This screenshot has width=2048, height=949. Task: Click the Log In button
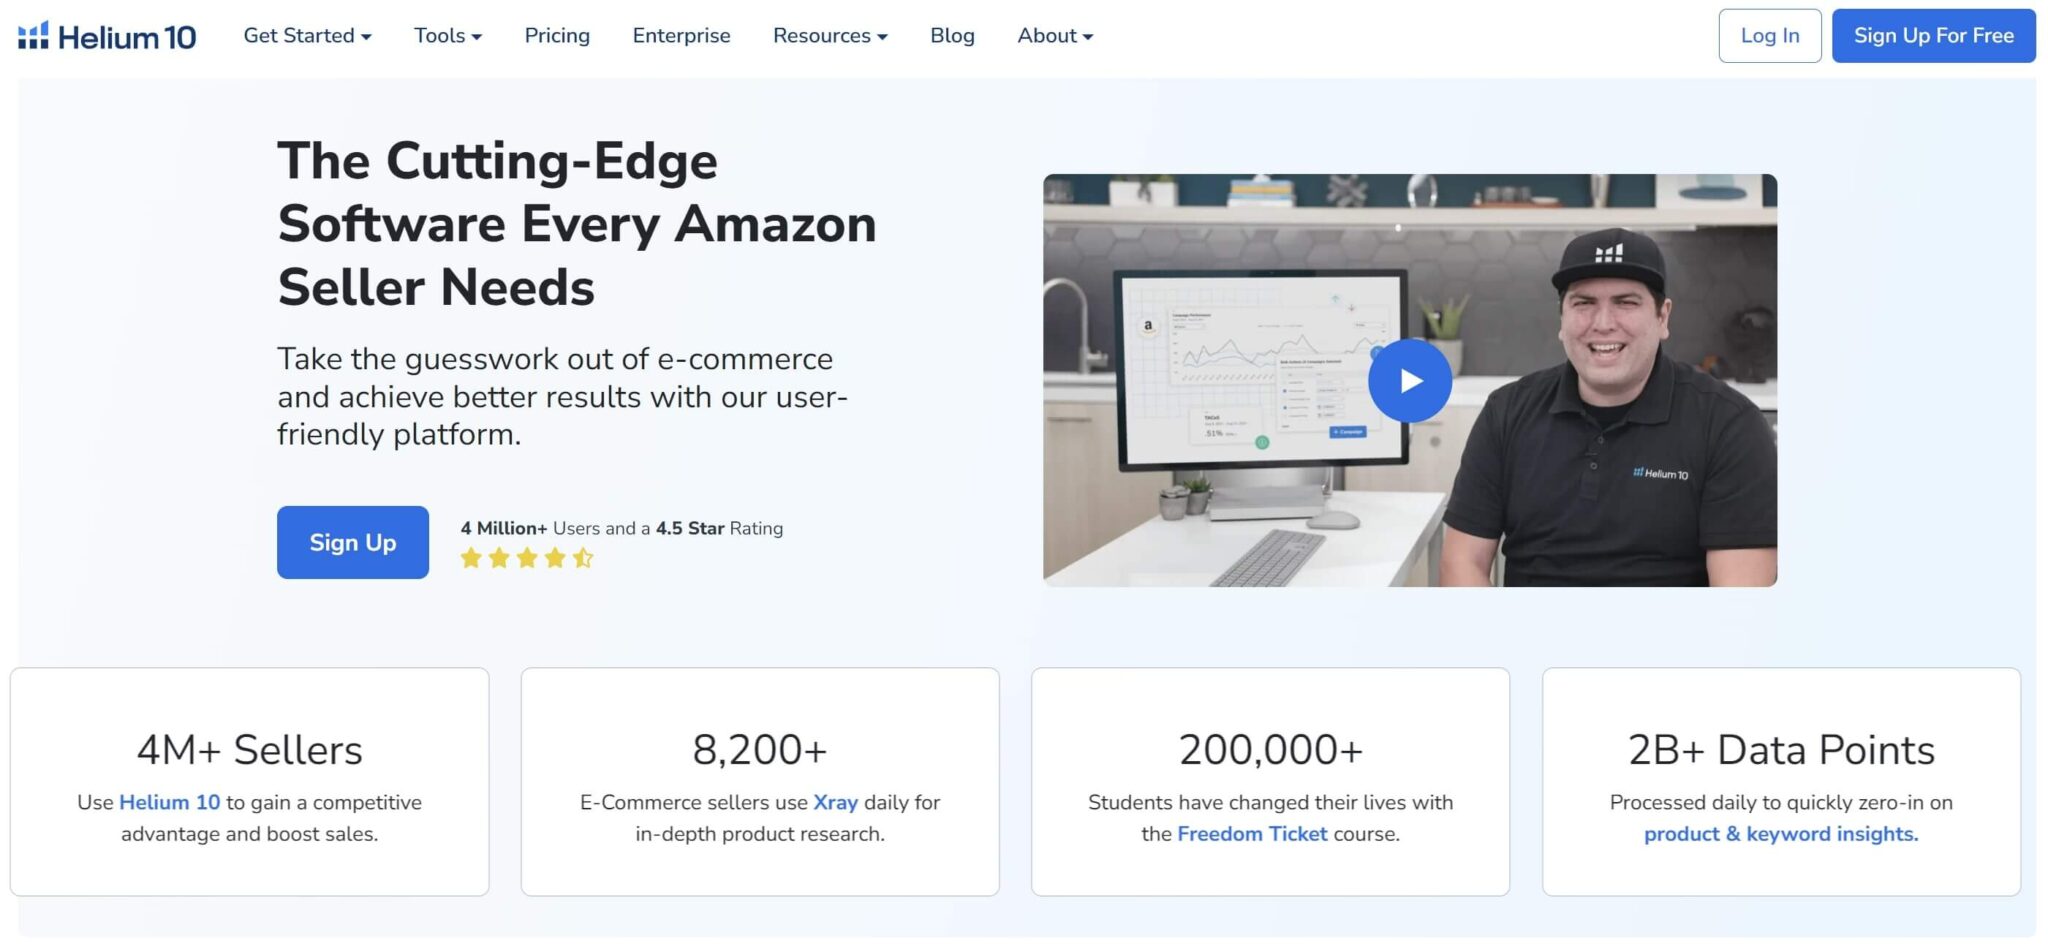click(x=1770, y=36)
